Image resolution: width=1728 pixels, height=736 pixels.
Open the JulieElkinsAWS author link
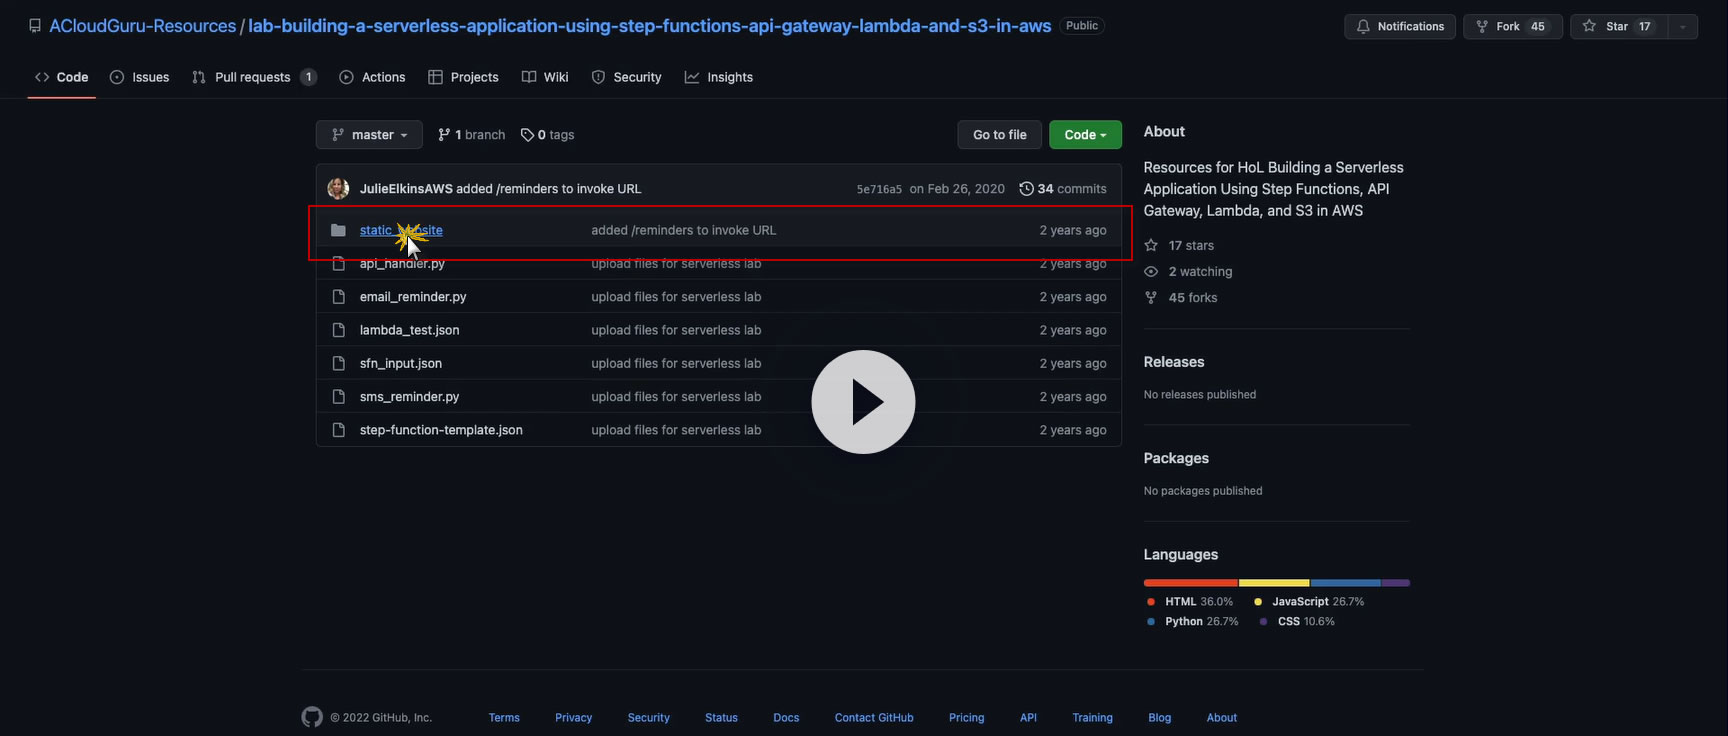pyautogui.click(x=406, y=188)
